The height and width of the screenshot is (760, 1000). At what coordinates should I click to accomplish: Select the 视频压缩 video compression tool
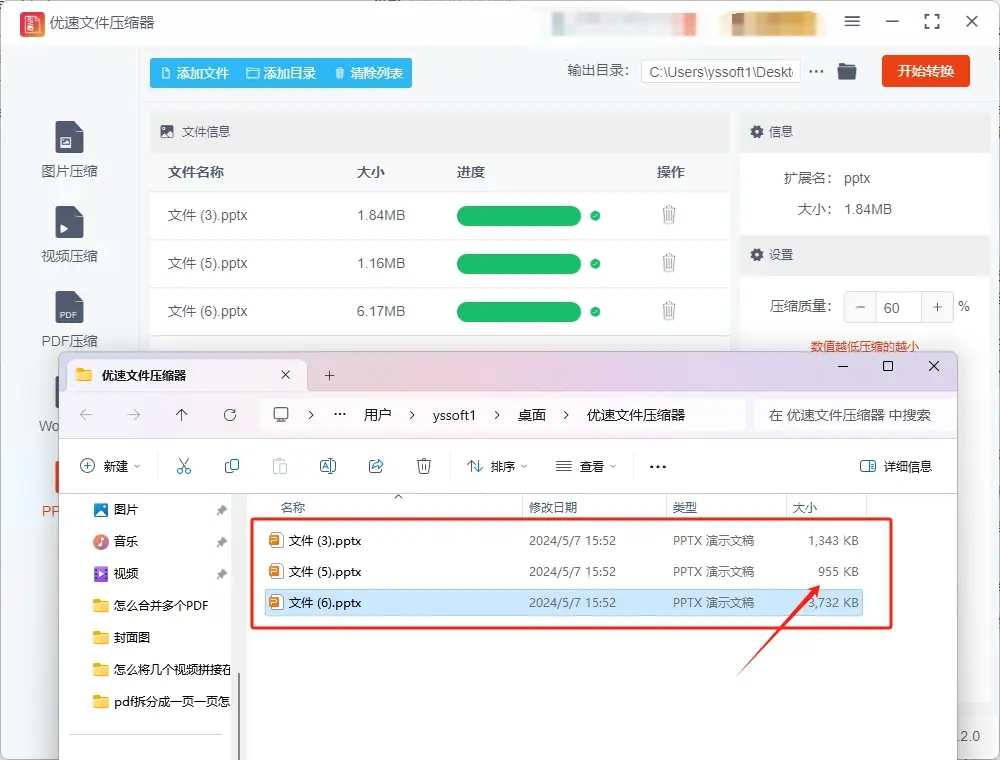[68, 232]
